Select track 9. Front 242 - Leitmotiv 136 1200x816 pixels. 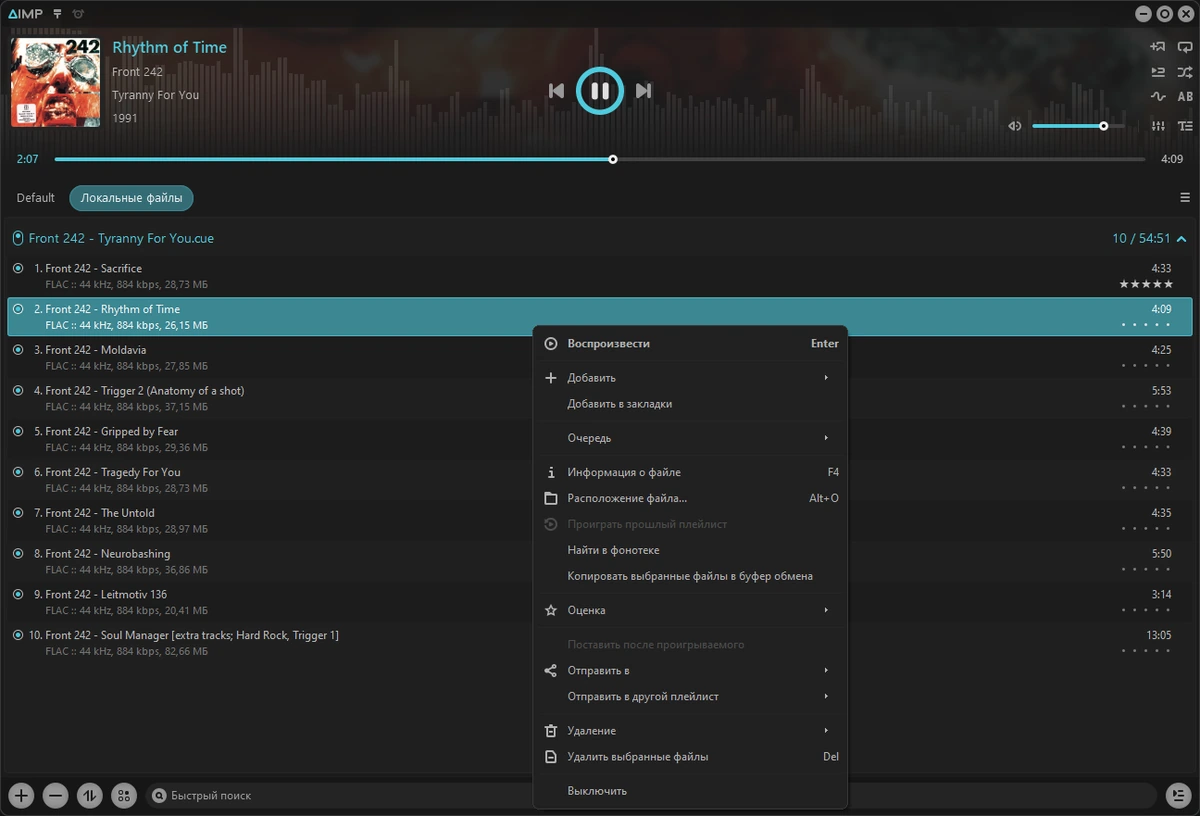600,602
